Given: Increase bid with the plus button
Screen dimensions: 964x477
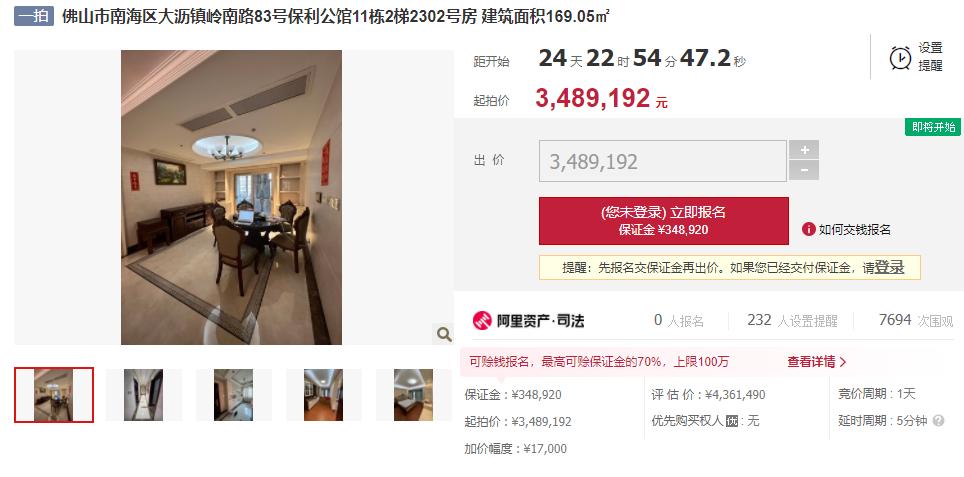Looking at the screenshot, I should [x=804, y=149].
